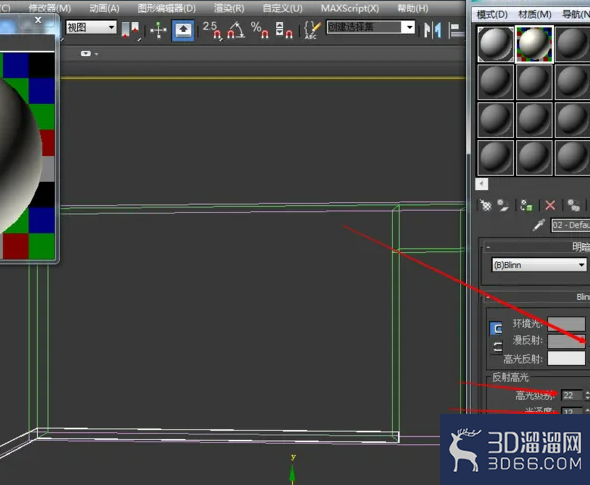Image resolution: width=590 pixels, height=485 pixels.
Task: Click the red X Reset Map icon
Action: 550,205
